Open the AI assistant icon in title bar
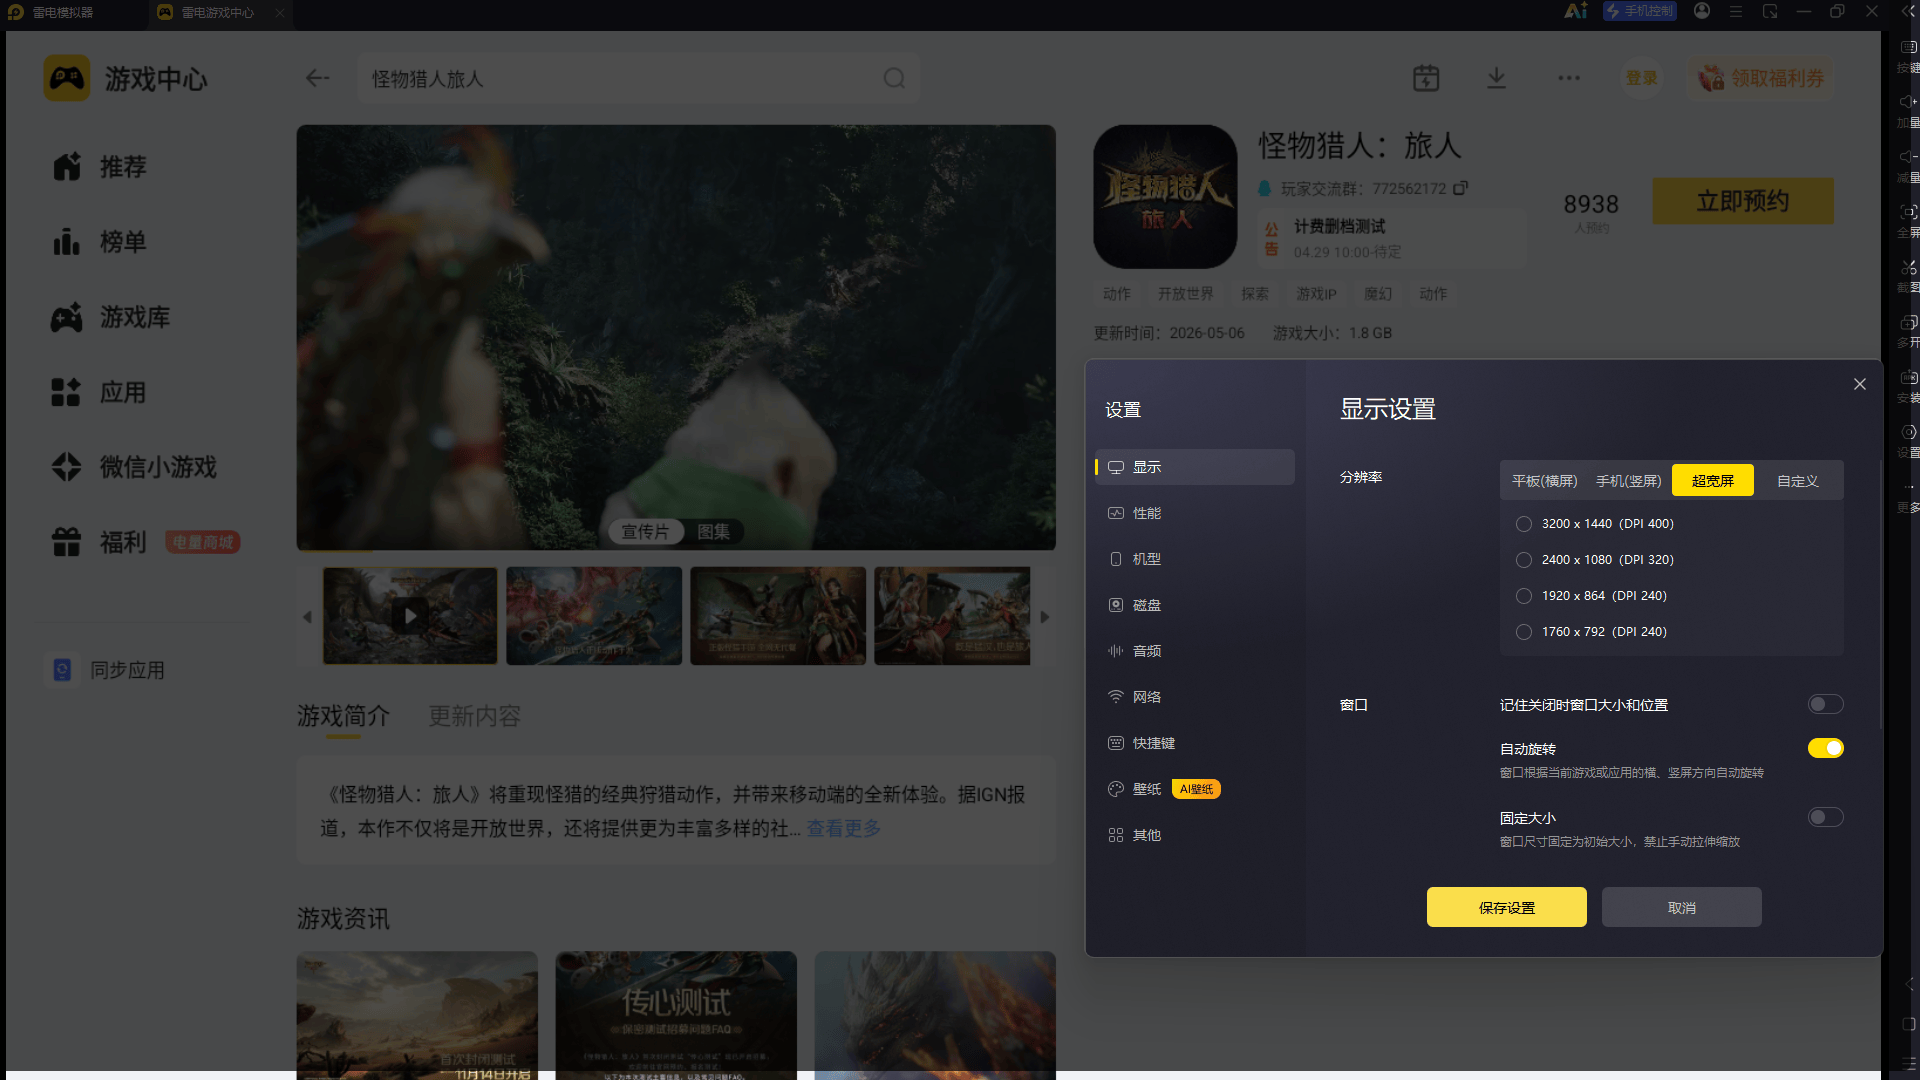The image size is (1920, 1080). 1576,11
